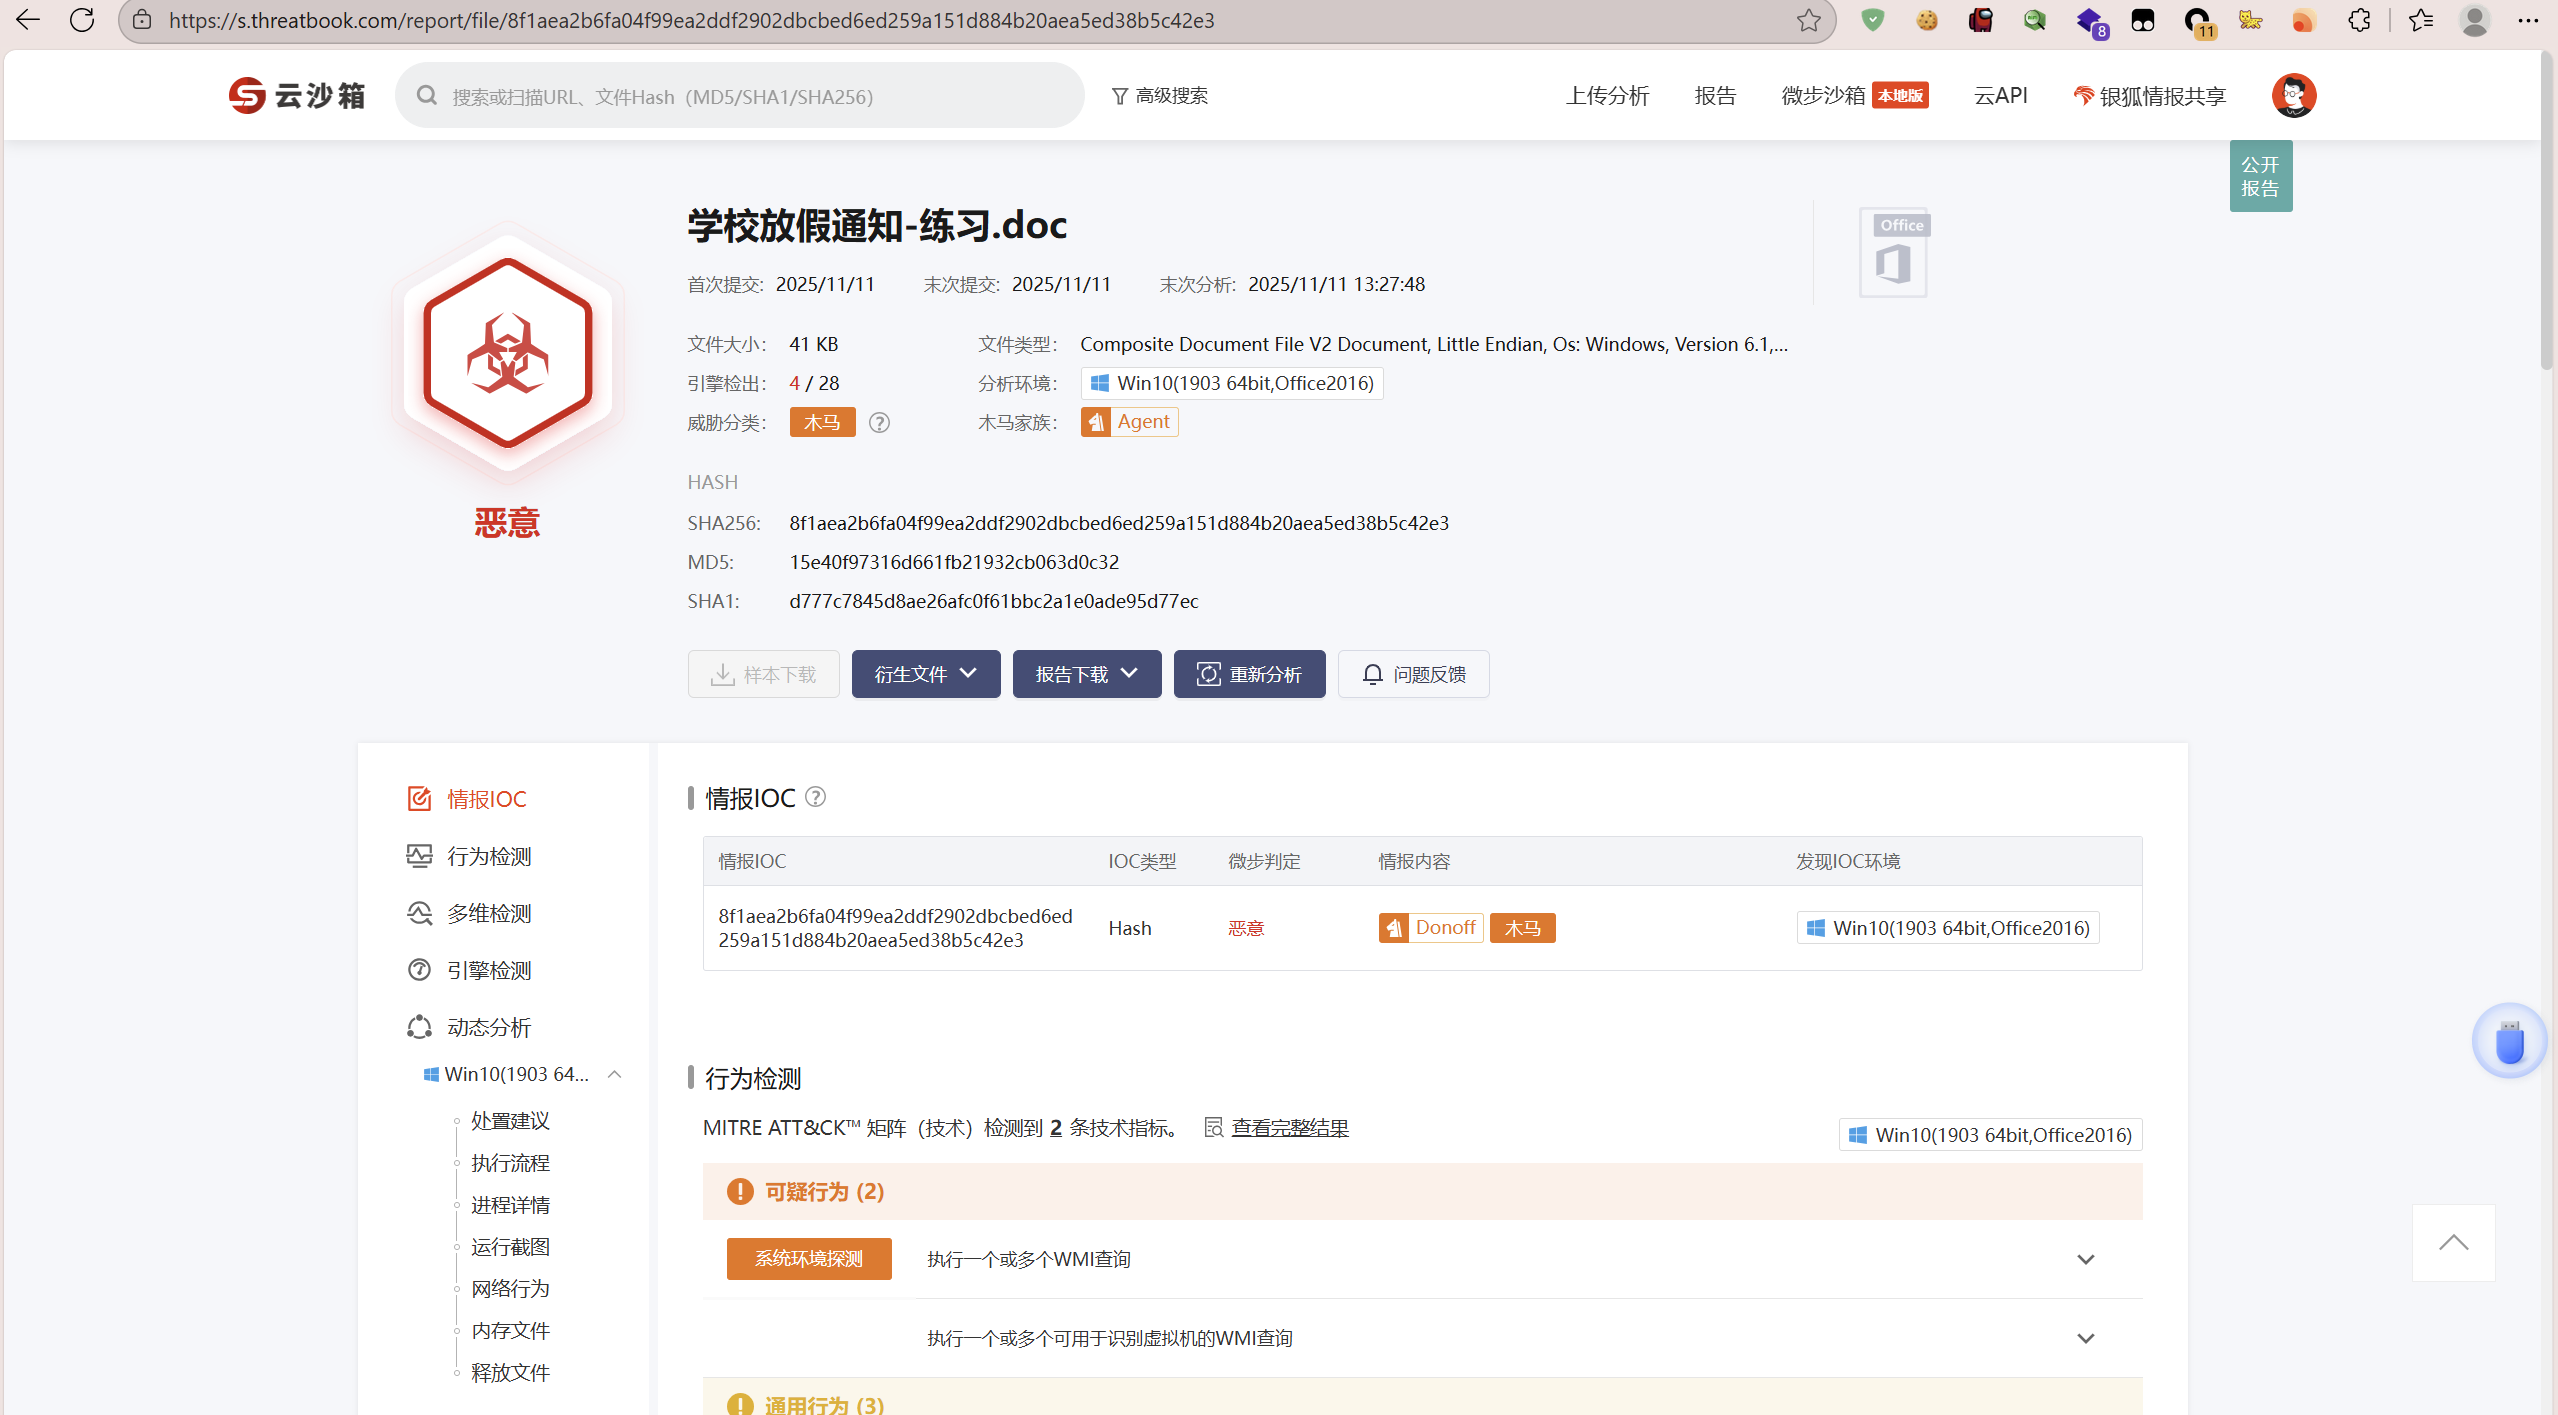Bookmark this page with the star icon
The image size is (2558, 1415).
(x=1808, y=20)
